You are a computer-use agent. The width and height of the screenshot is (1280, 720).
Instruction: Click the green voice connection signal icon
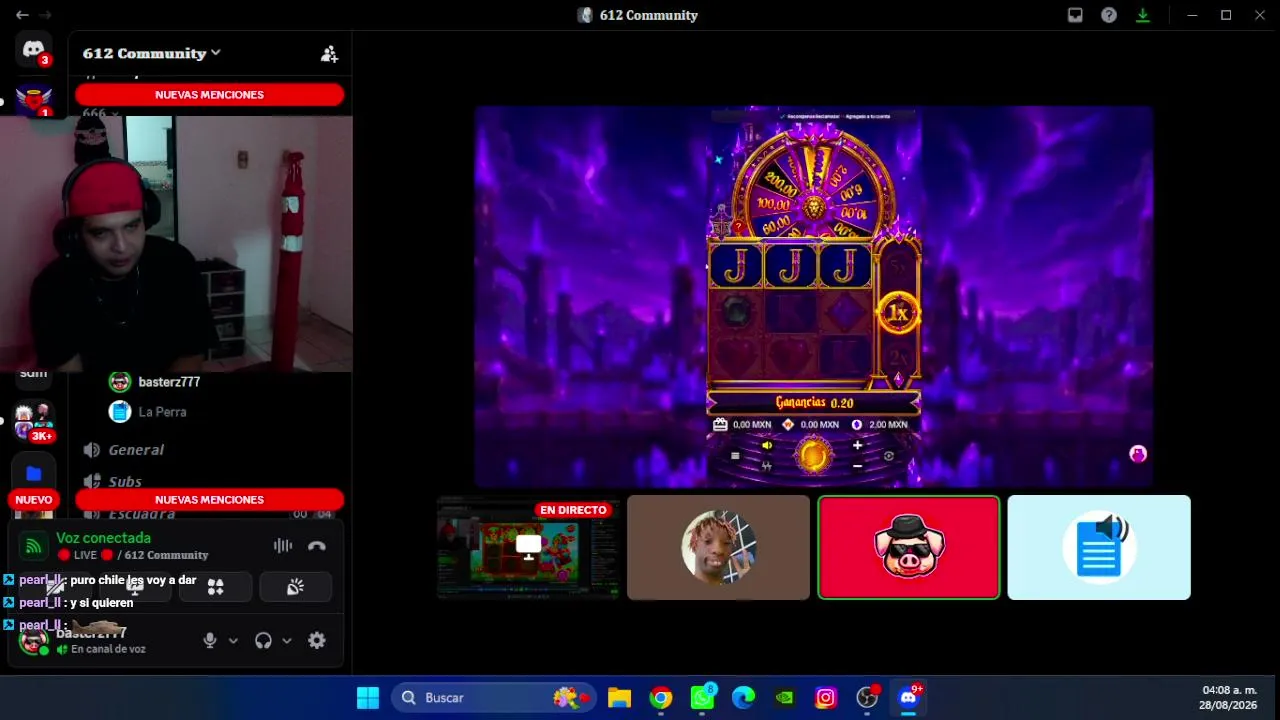[x=33, y=546]
